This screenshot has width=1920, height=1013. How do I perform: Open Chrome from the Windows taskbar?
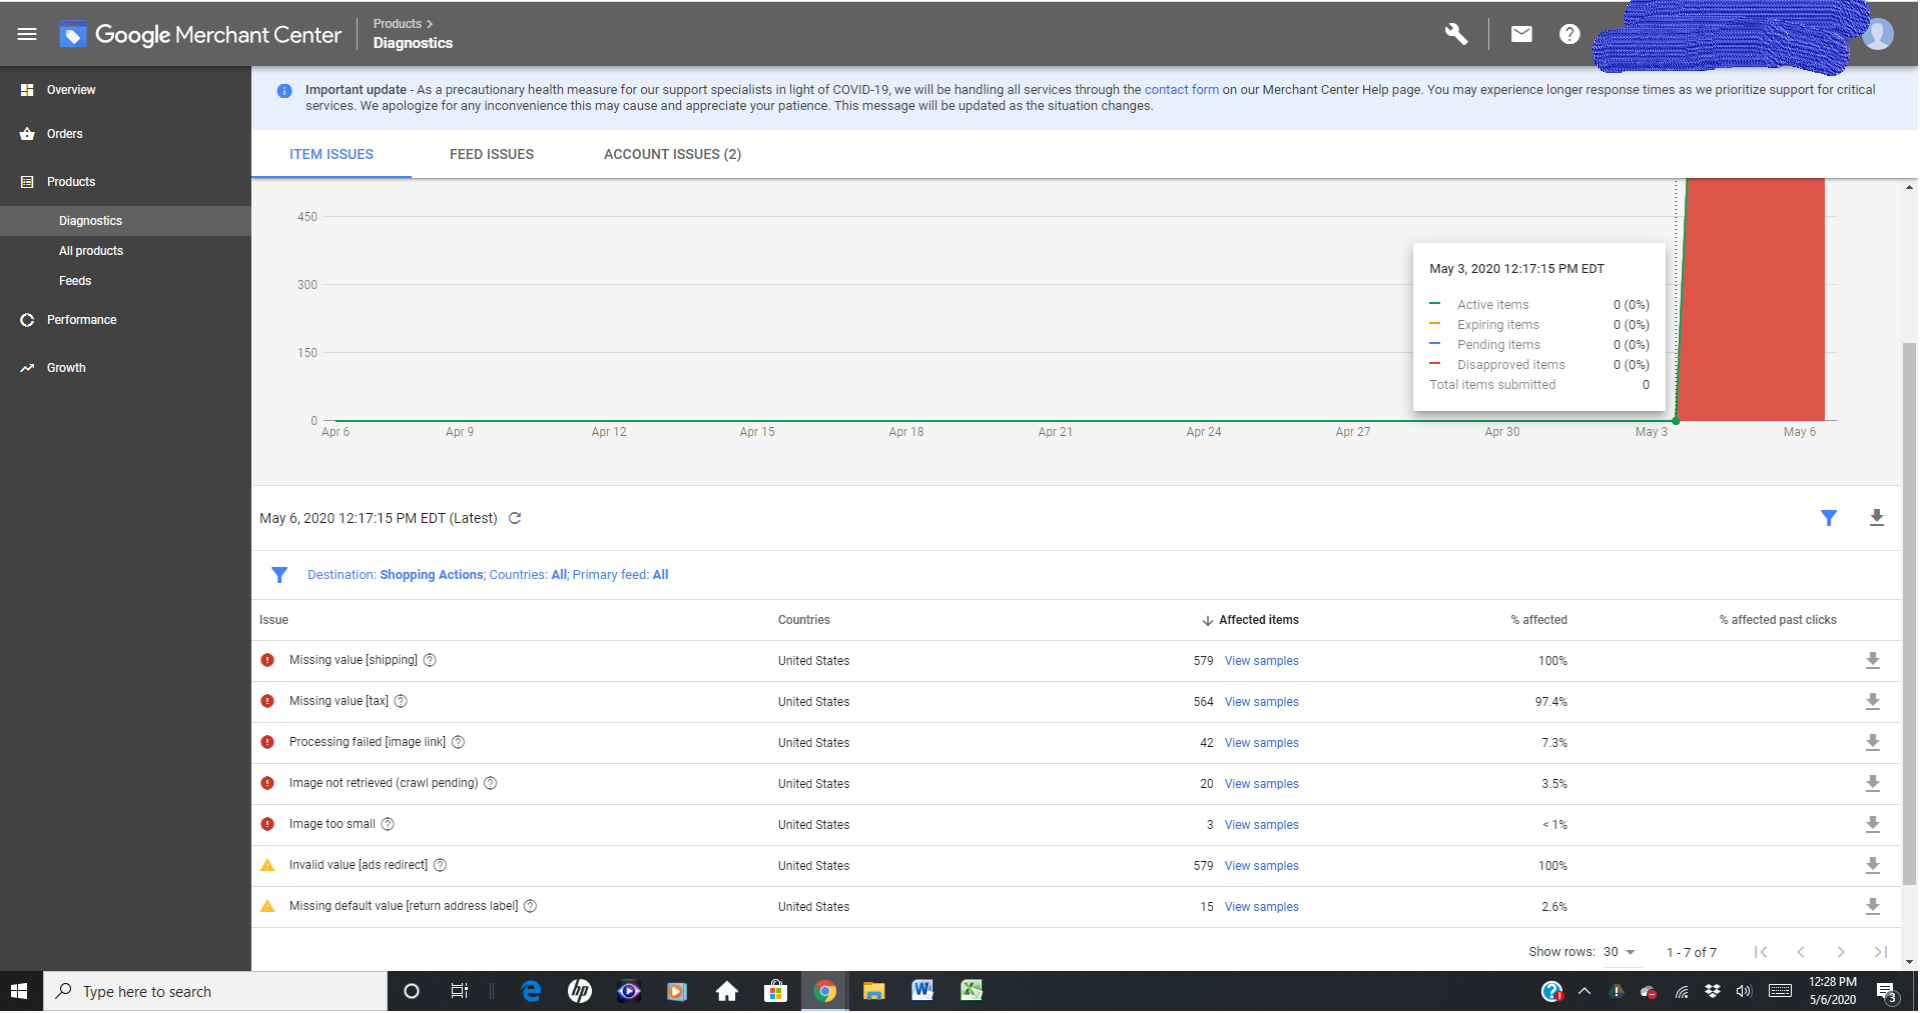click(x=825, y=991)
